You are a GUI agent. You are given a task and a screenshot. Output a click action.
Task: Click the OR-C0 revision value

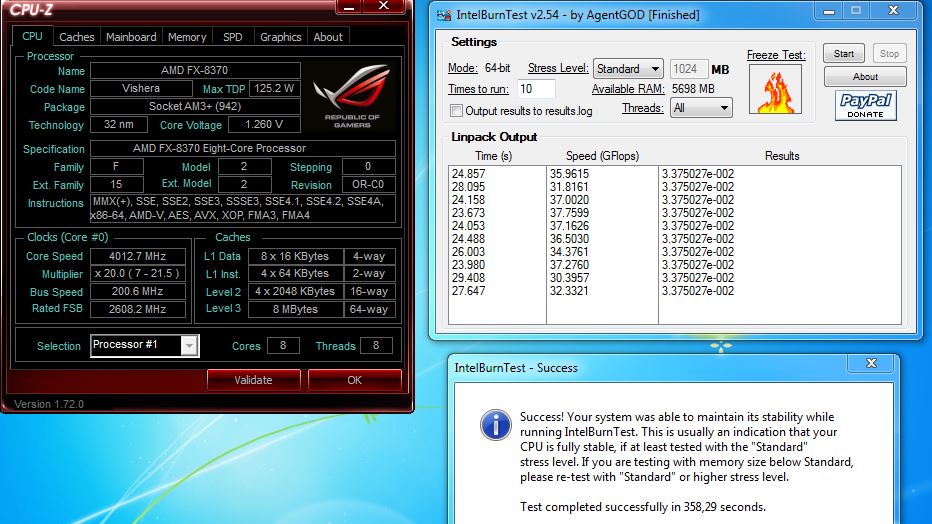368,185
